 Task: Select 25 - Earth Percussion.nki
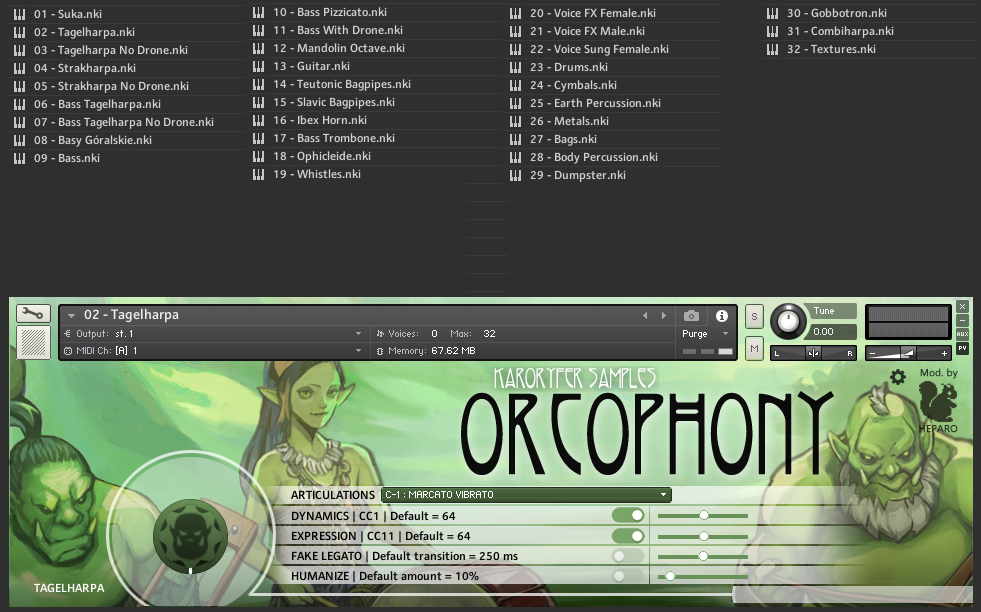coord(595,103)
